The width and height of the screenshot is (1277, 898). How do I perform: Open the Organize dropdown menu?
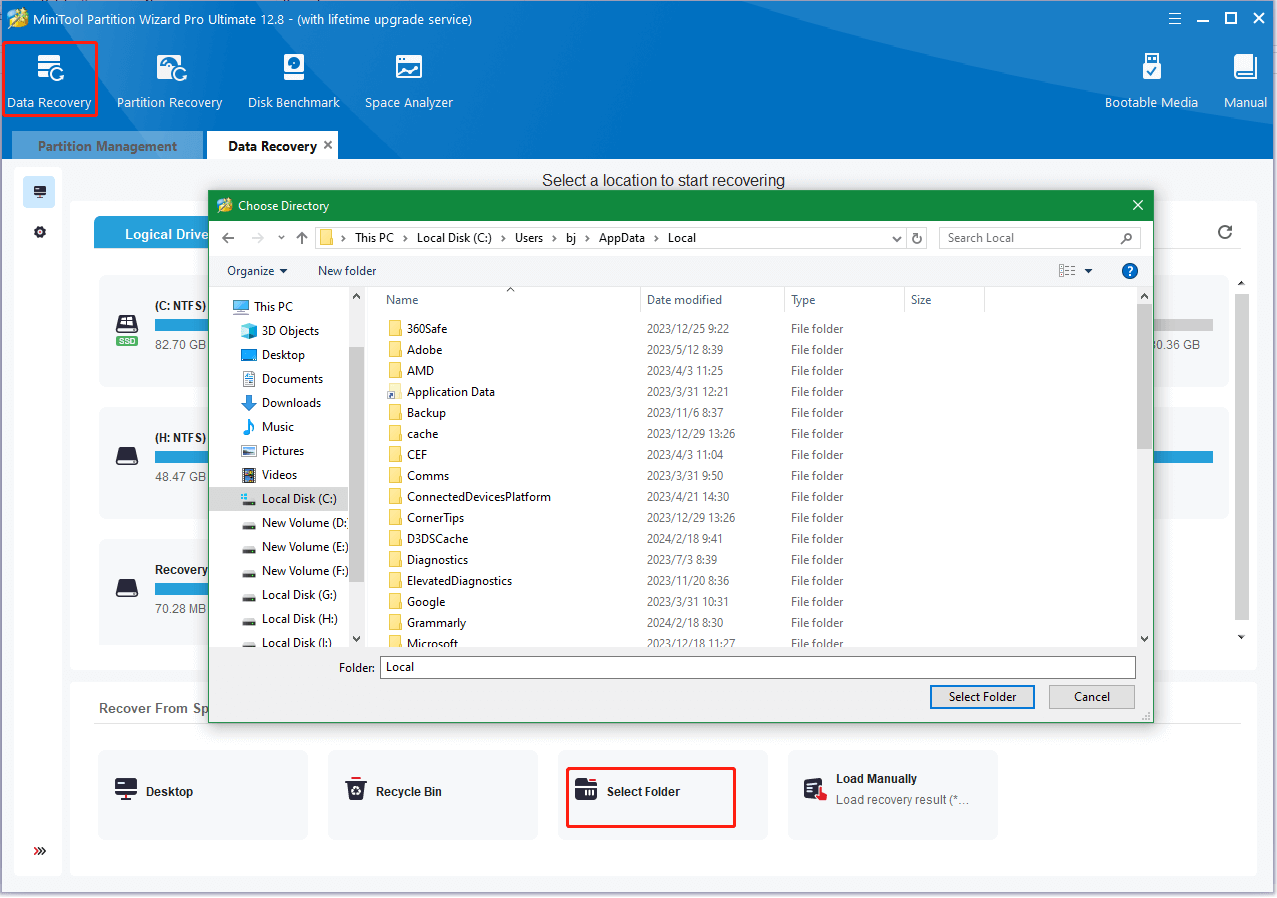point(257,271)
